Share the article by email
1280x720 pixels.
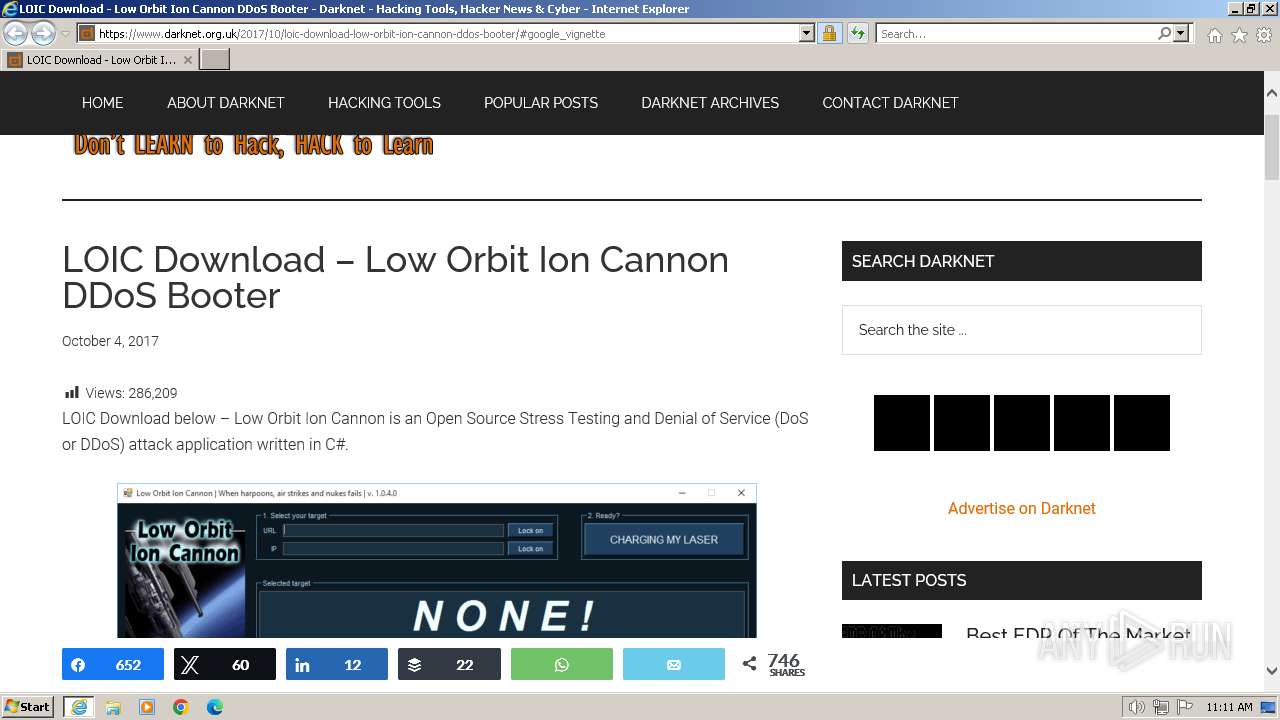(674, 665)
